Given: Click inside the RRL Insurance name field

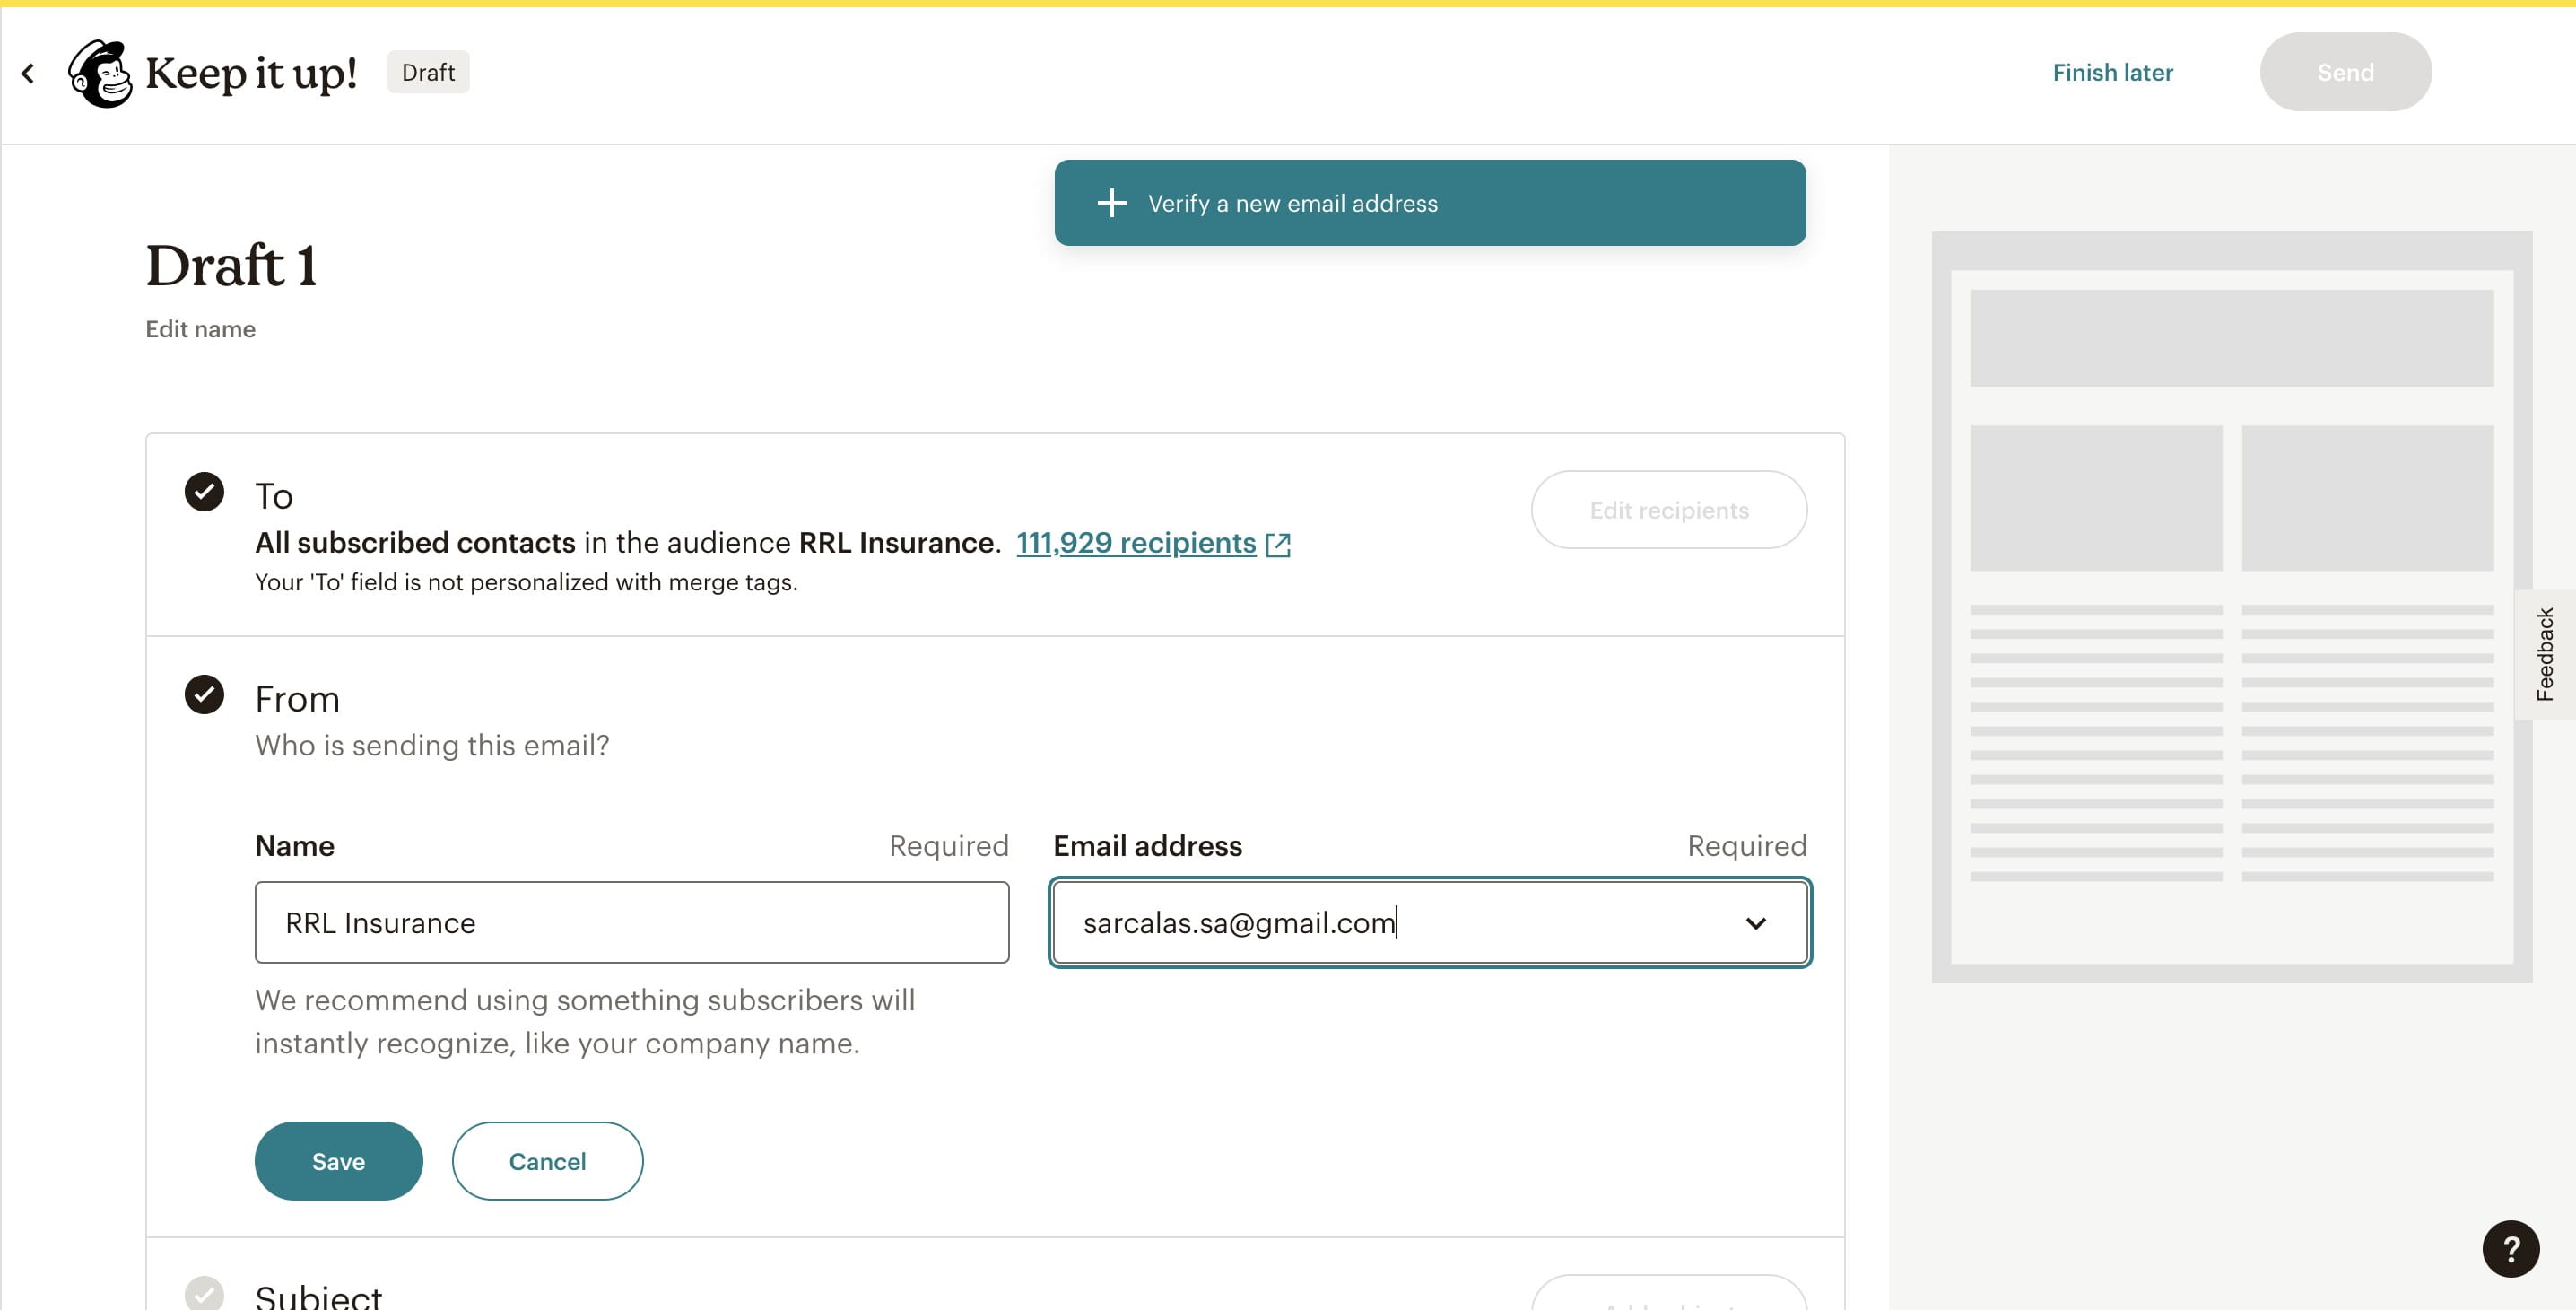Looking at the screenshot, I should click(x=631, y=922).
